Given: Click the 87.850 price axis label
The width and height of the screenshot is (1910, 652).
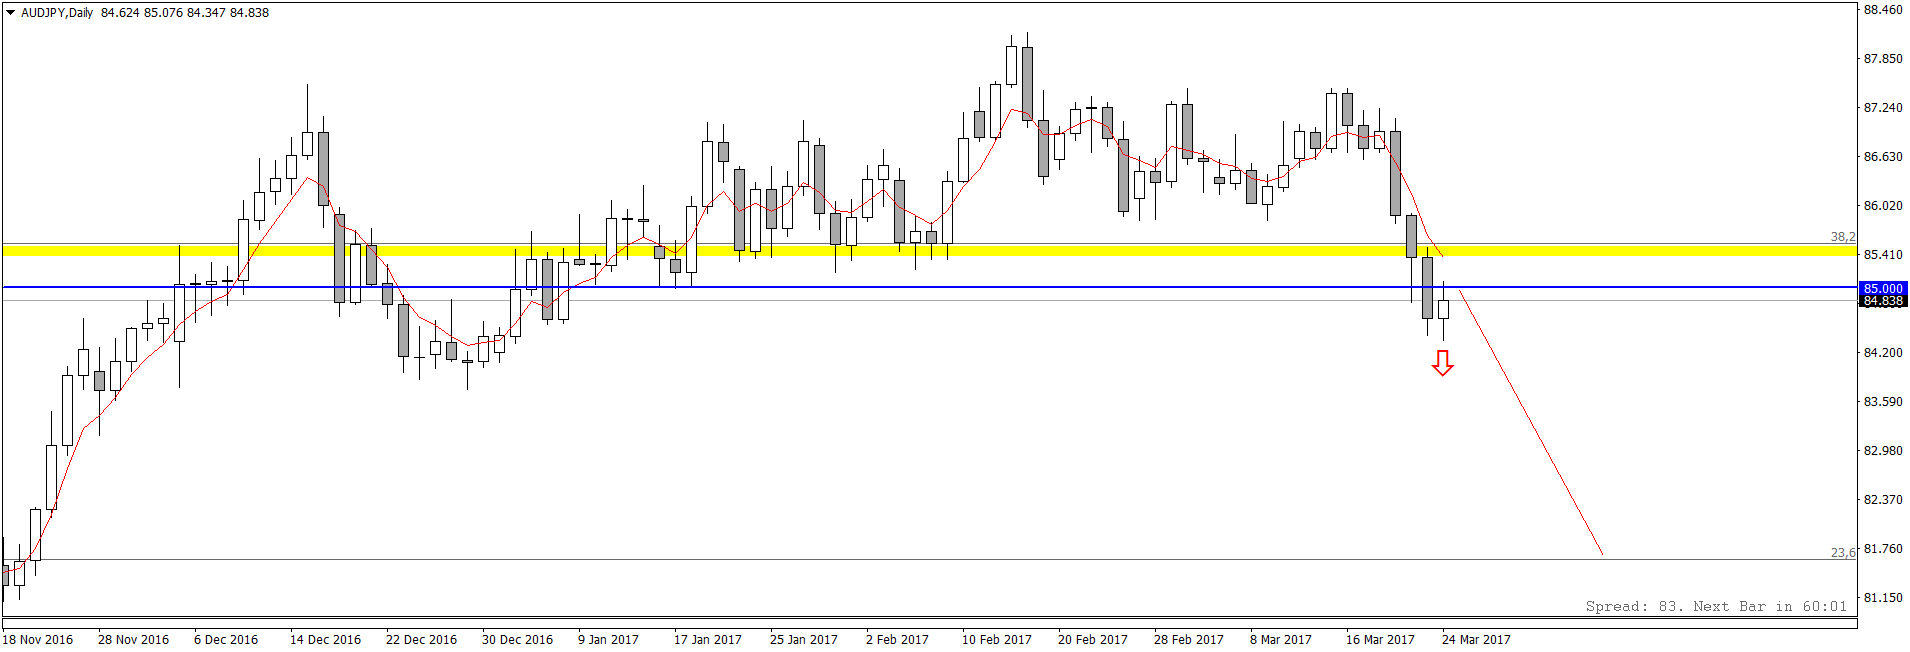Looking at the screenshot, I should click(1883, 59).
